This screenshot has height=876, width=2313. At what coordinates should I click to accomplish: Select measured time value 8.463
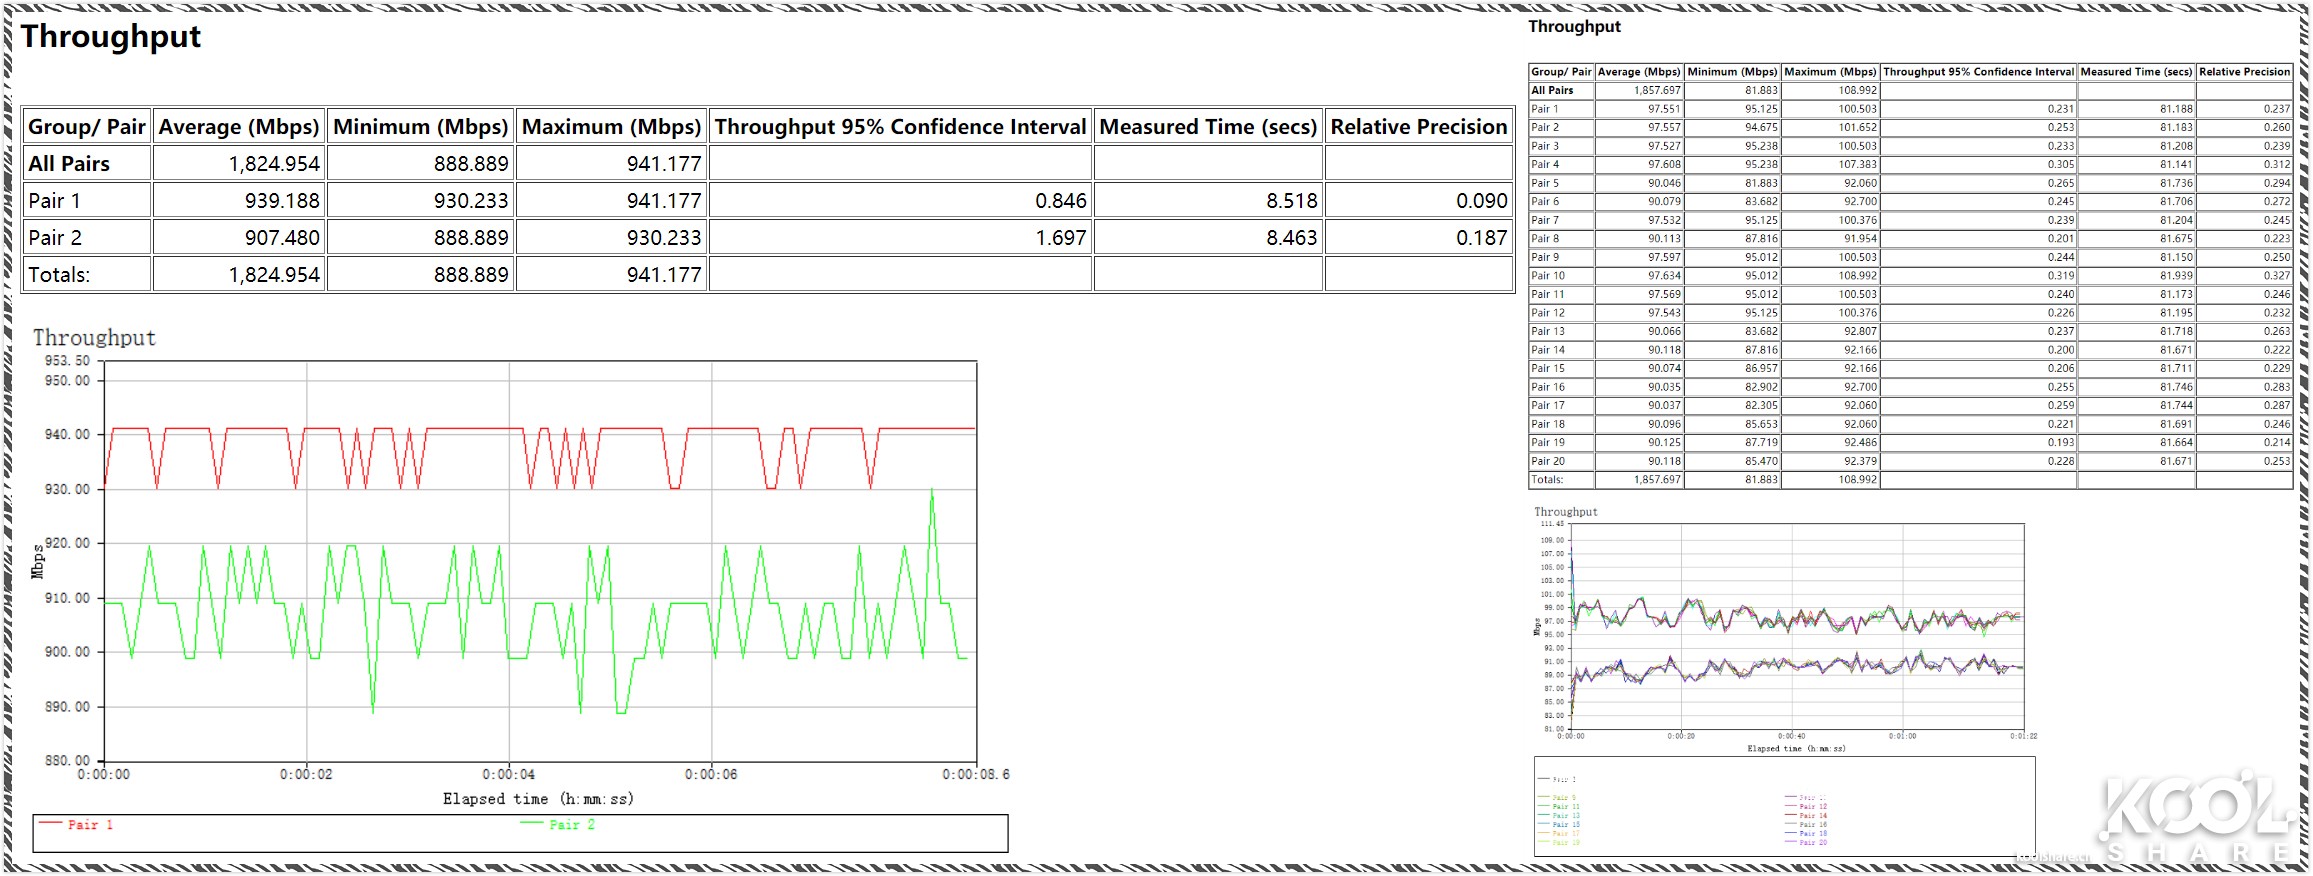(1292, 238)
